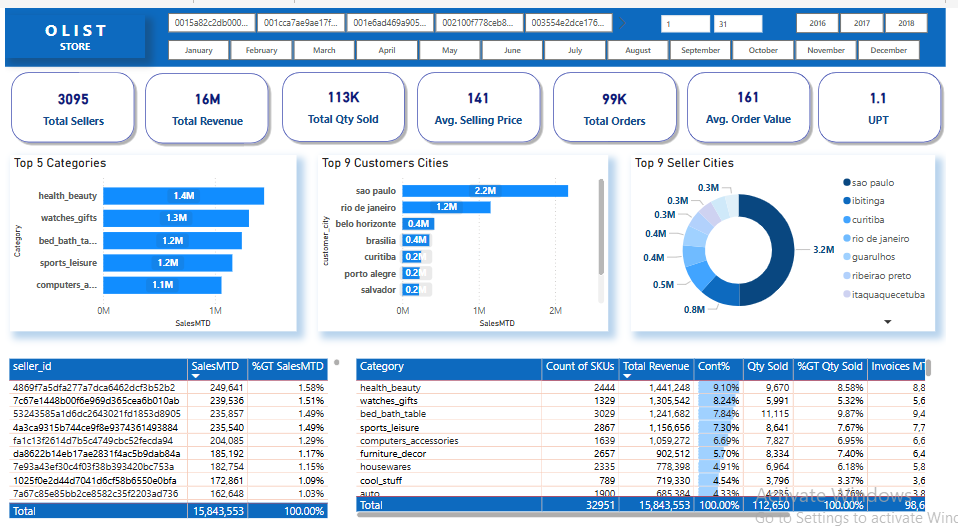The image size is (958, 530).
Task: Click the sports_leisure bar in categories chart
Action: click(167, 263)
